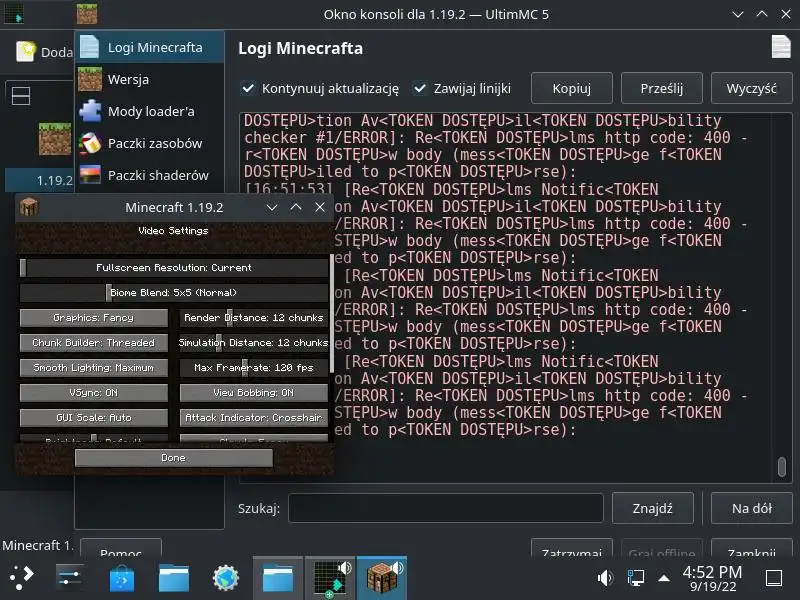Click the Max Framerate slider
Viewport: 800px width, 600px height.
(254, 368)
